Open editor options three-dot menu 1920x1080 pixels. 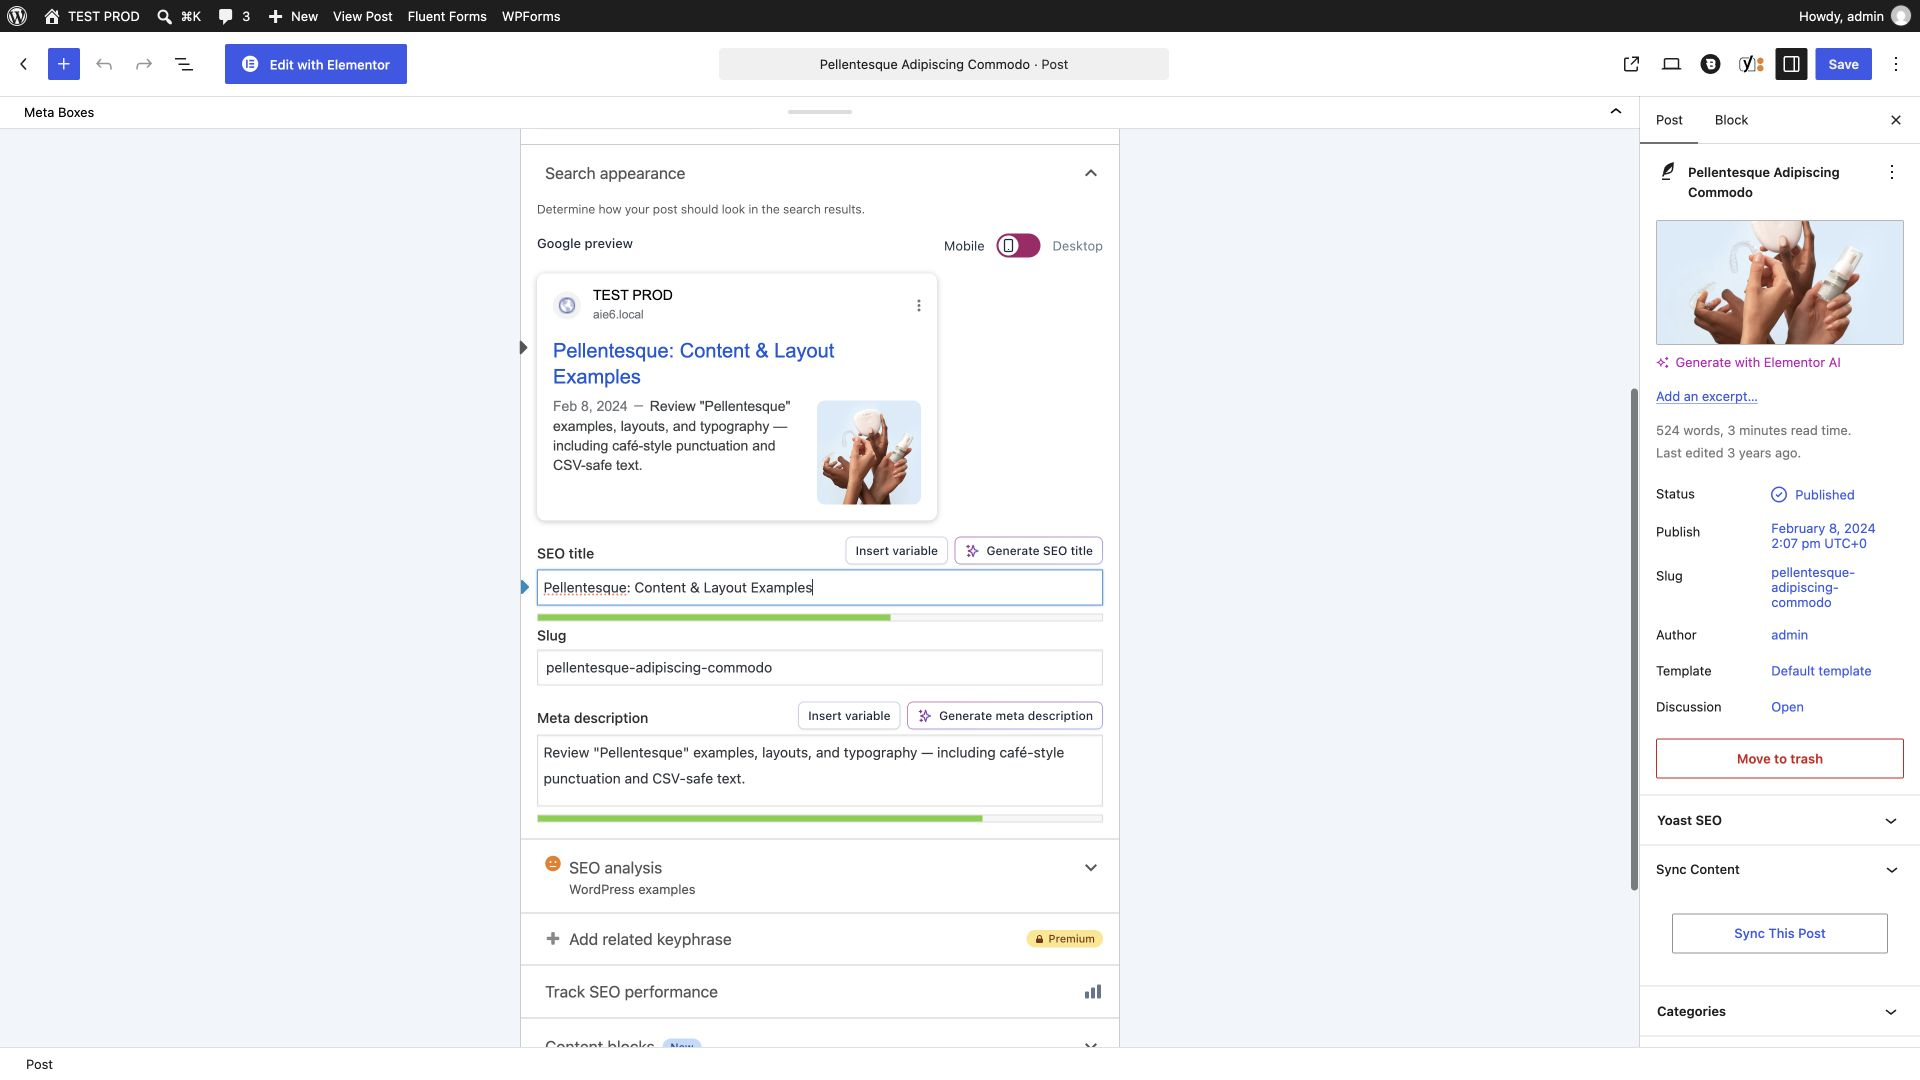pos(1896,64)
